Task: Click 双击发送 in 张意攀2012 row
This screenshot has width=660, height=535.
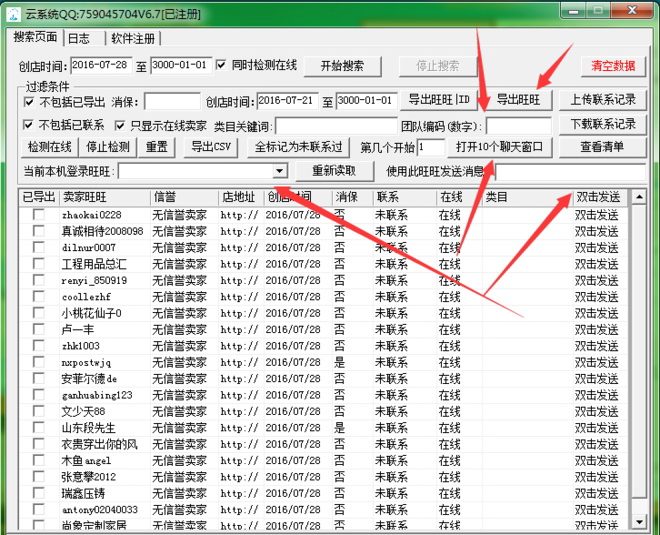Action: coord(597,477)
